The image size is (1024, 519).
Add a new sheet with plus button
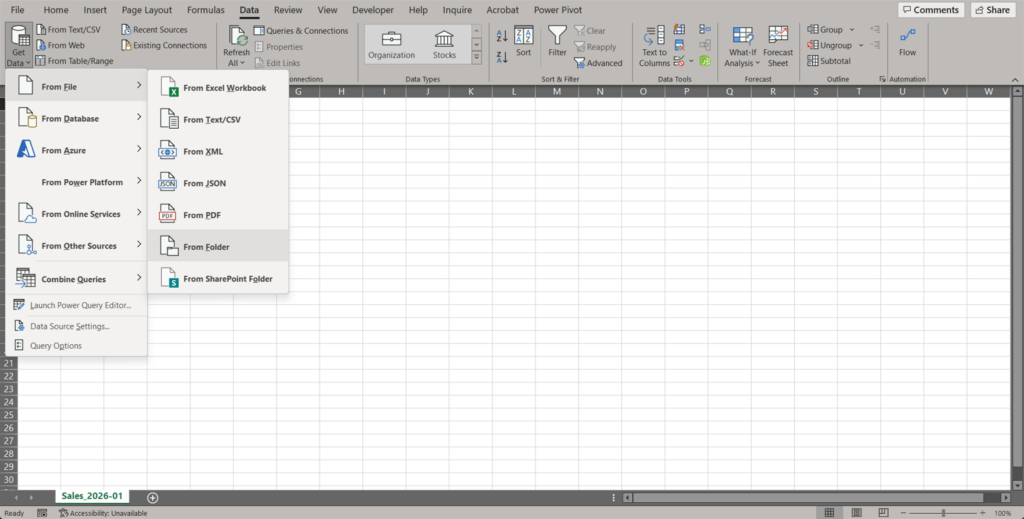pyautogui.click(x=153, y=497)
